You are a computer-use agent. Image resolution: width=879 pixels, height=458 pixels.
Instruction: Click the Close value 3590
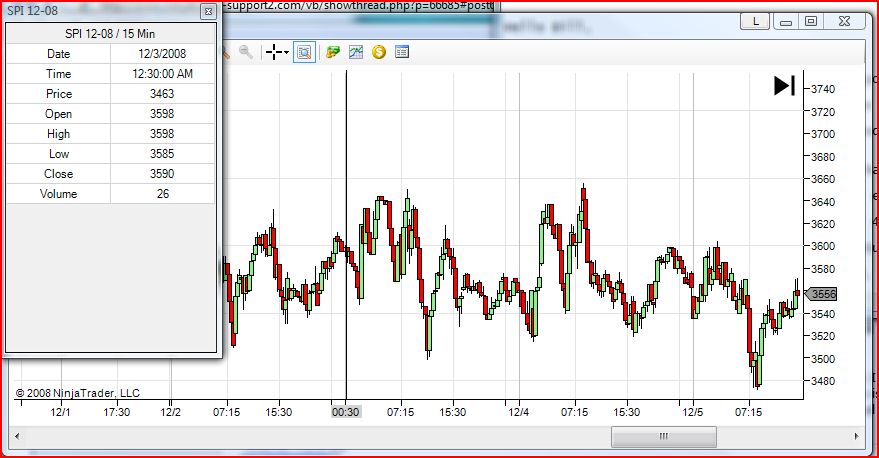pyautogui.click(x=162, y=174)
